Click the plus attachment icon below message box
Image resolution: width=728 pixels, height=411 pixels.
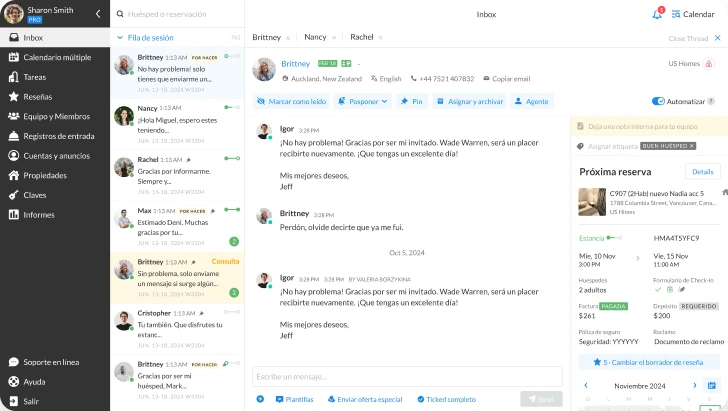tap(260, 399)
